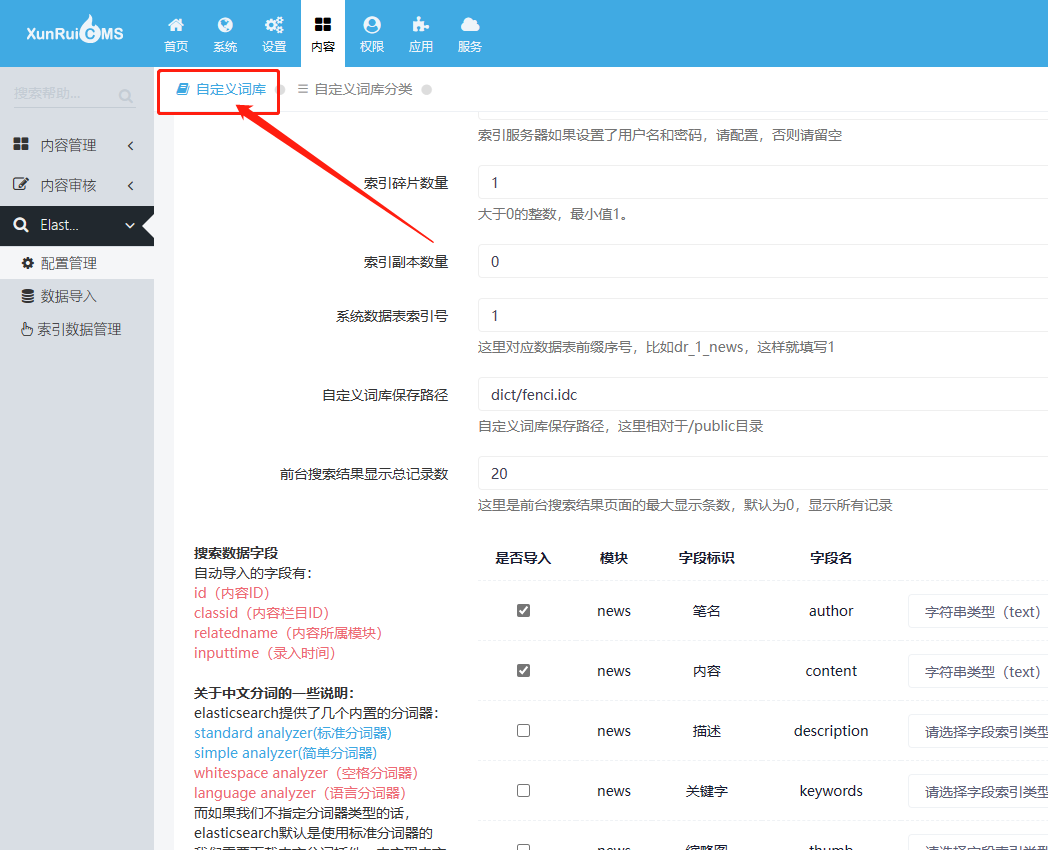Open the content field type dropdown

(978, 672)
